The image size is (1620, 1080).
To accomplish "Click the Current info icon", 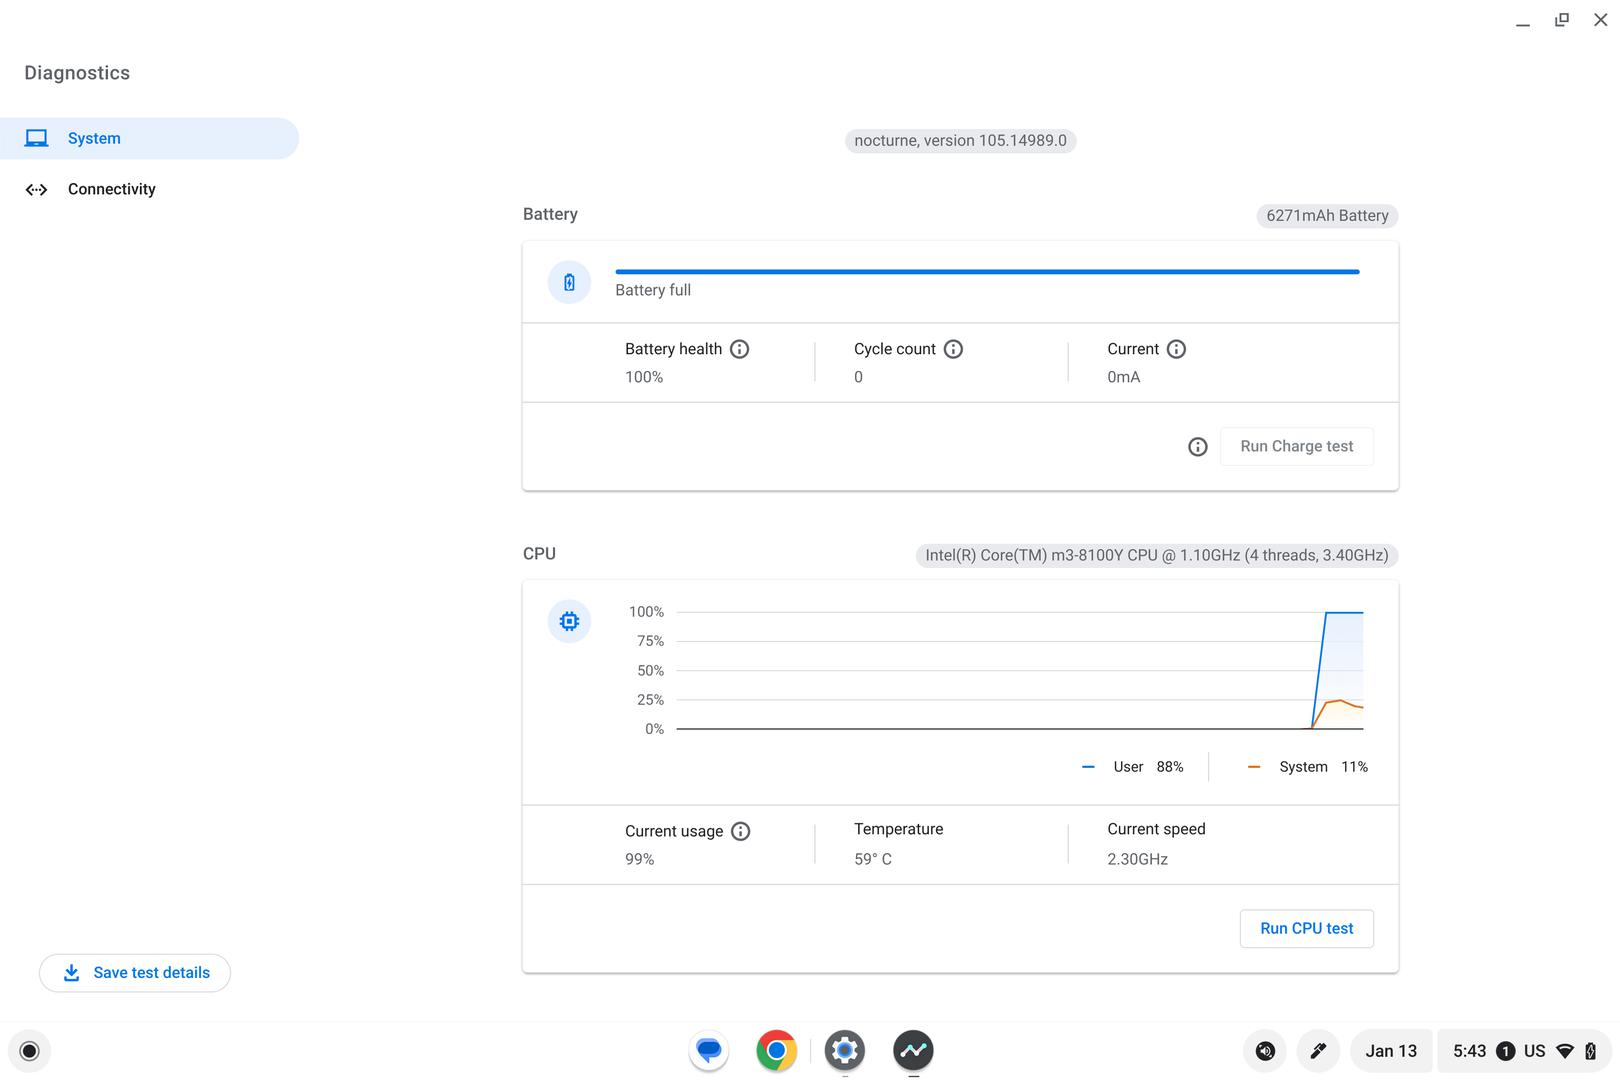I will pyautogui.click(x=1176, y=349).
